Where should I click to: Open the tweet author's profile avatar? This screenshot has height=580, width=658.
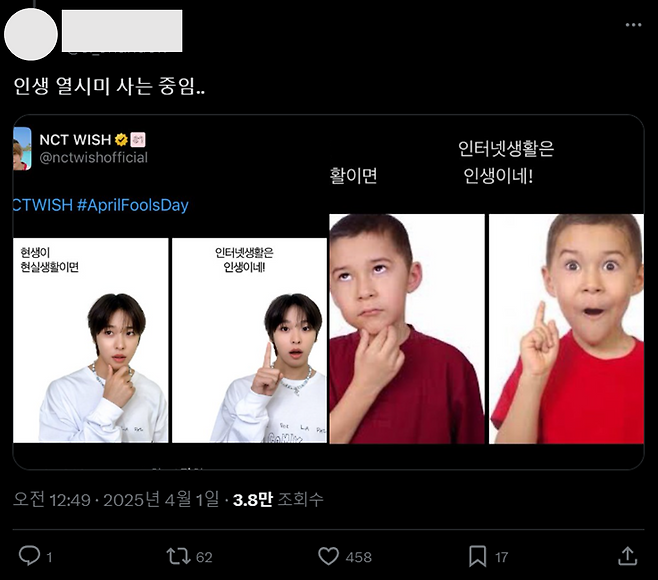click(30, 34)
